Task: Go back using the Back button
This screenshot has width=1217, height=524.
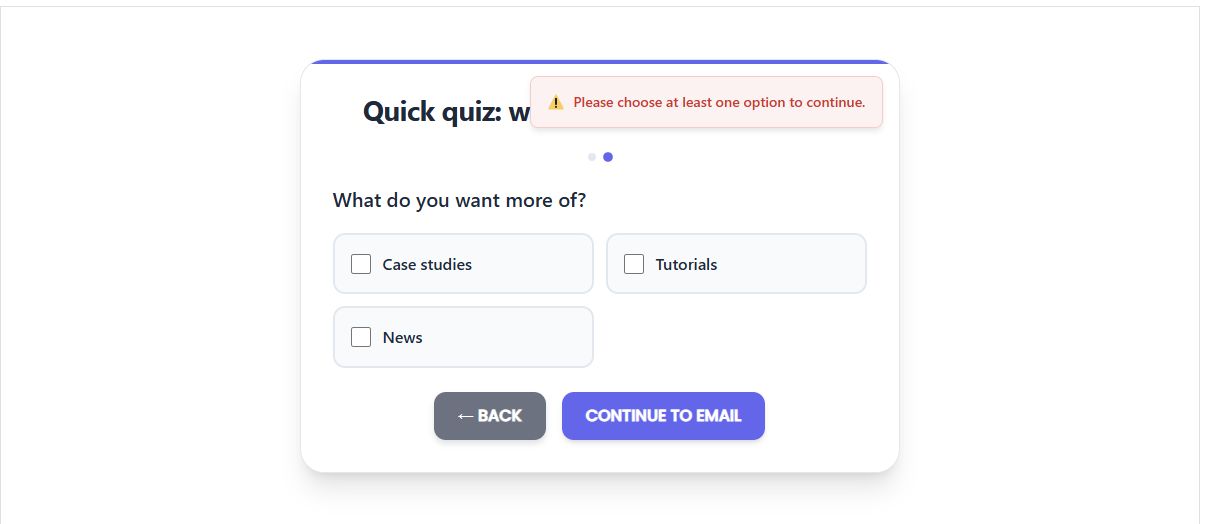Action: pyautogui.click(x=490, y=416)
